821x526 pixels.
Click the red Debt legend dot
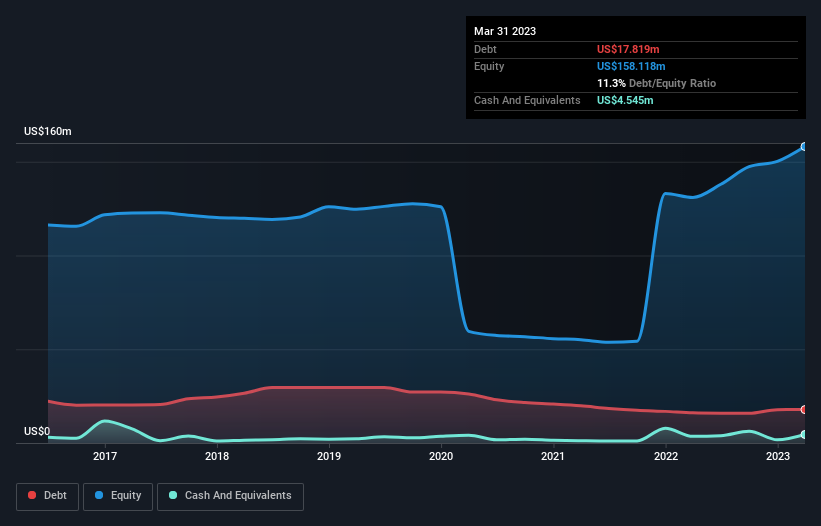pos(32,495)
